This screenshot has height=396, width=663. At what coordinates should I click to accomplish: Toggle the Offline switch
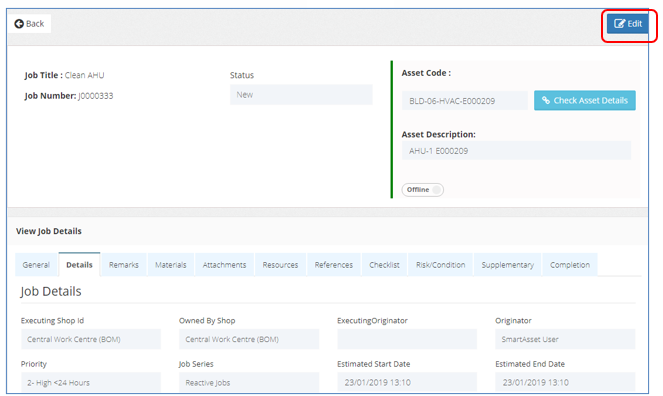422,190
